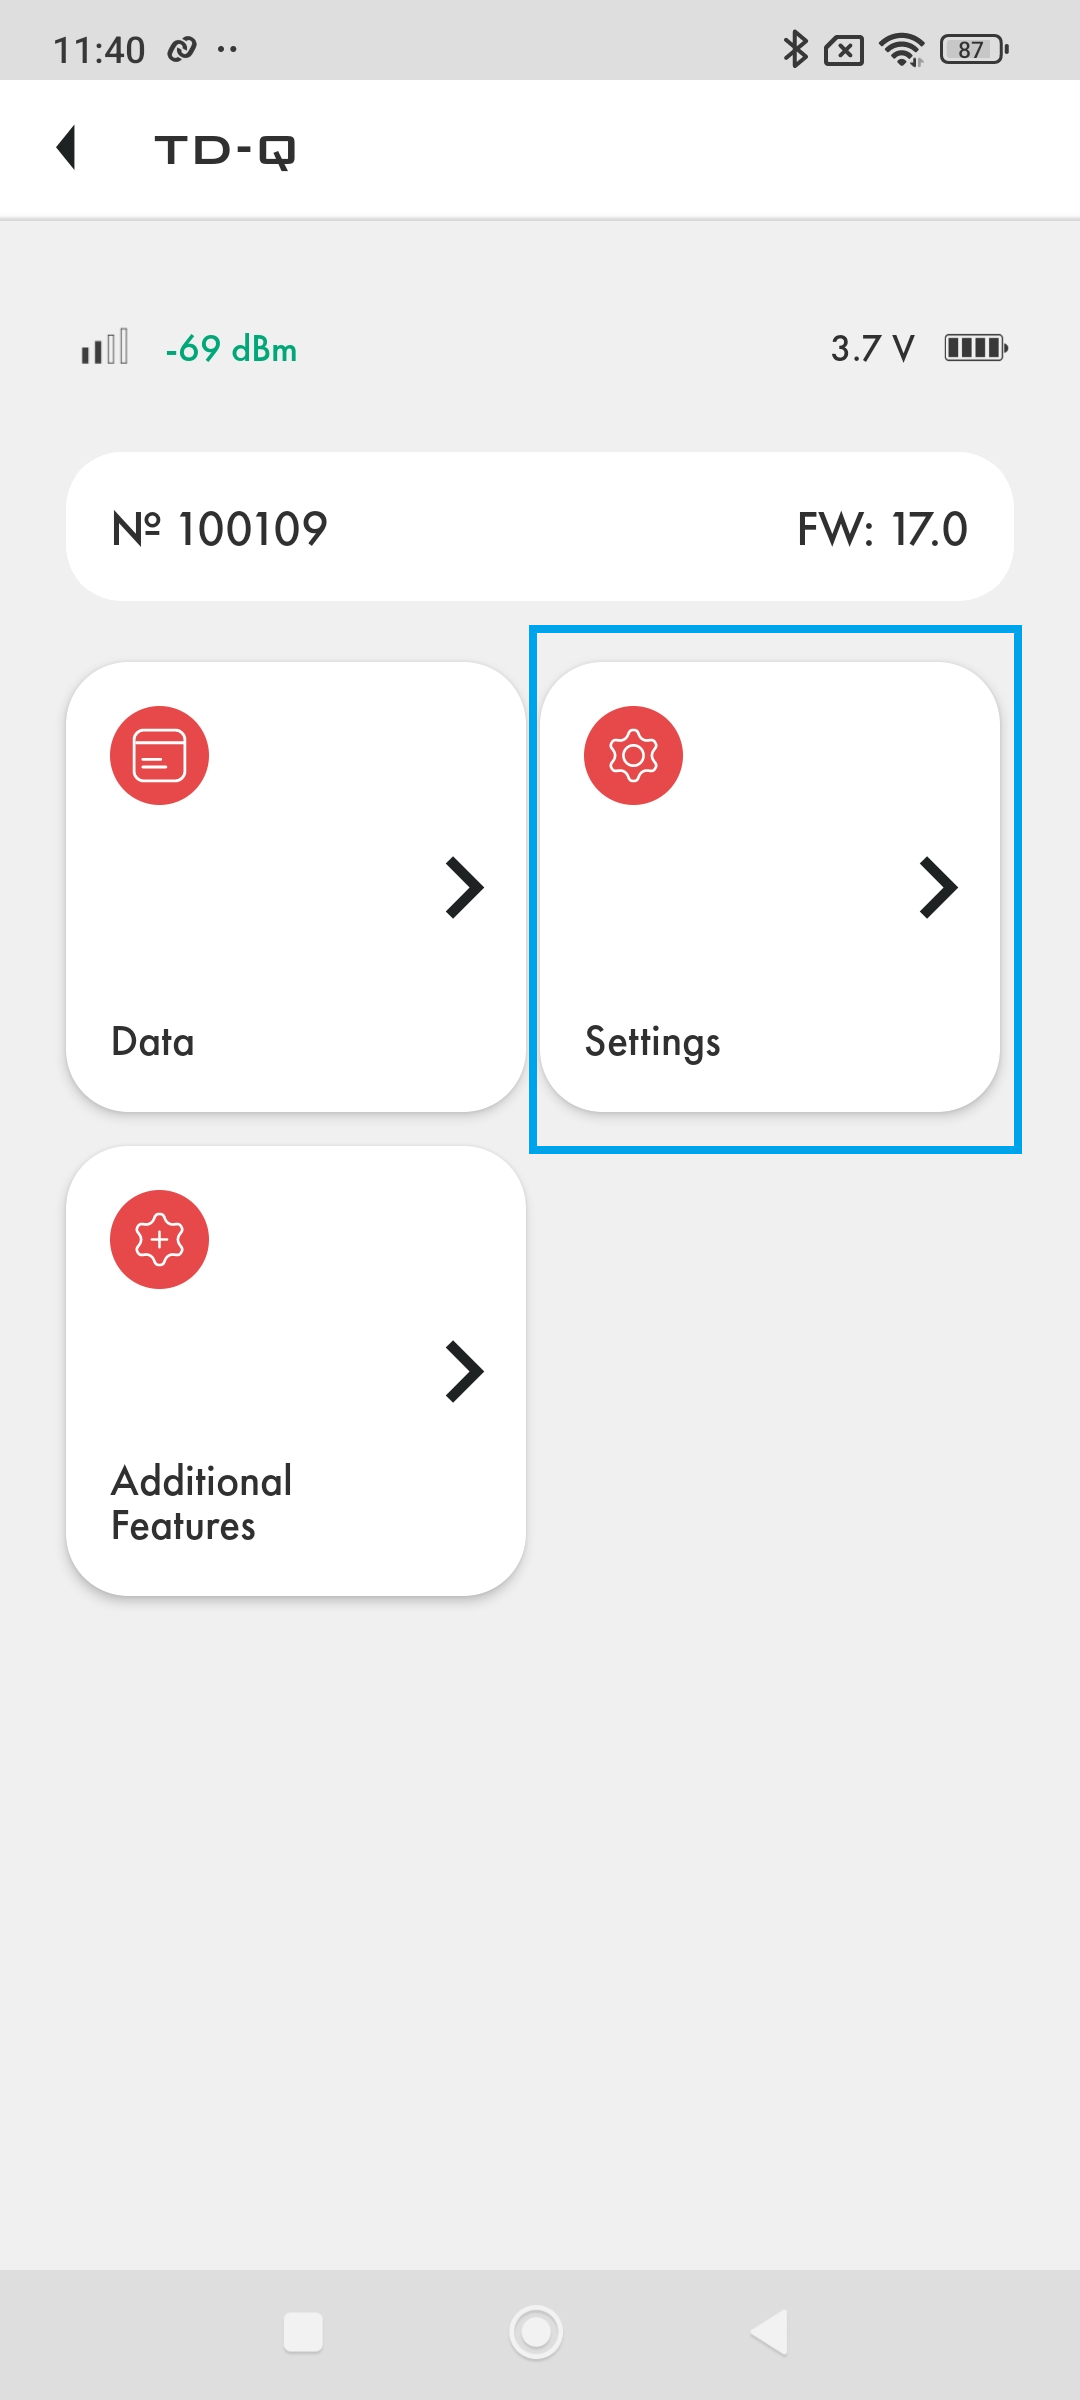Screen dimensions: 1080x2400
Task: Tap the Bluetooth status bar icon
Action: [x=795, y=49]
